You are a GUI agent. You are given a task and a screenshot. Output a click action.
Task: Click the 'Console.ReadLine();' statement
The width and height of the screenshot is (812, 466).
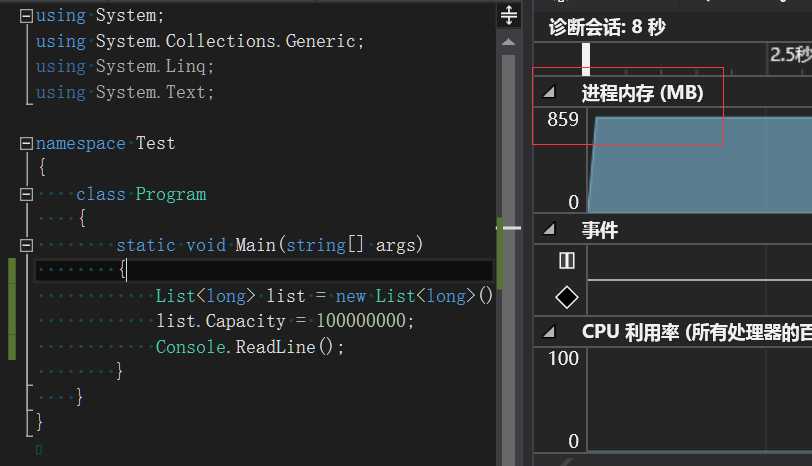click(250, 347)
